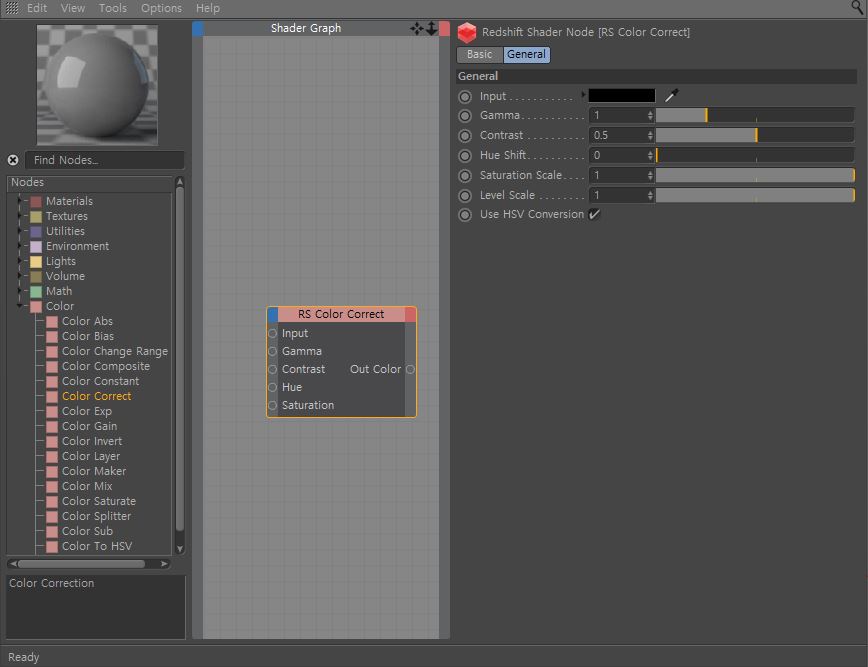Toggle the Hue Shift parameter animation circle
This screenshot has width=868, height=667.
pyautogui.click(x=465, y=156)
